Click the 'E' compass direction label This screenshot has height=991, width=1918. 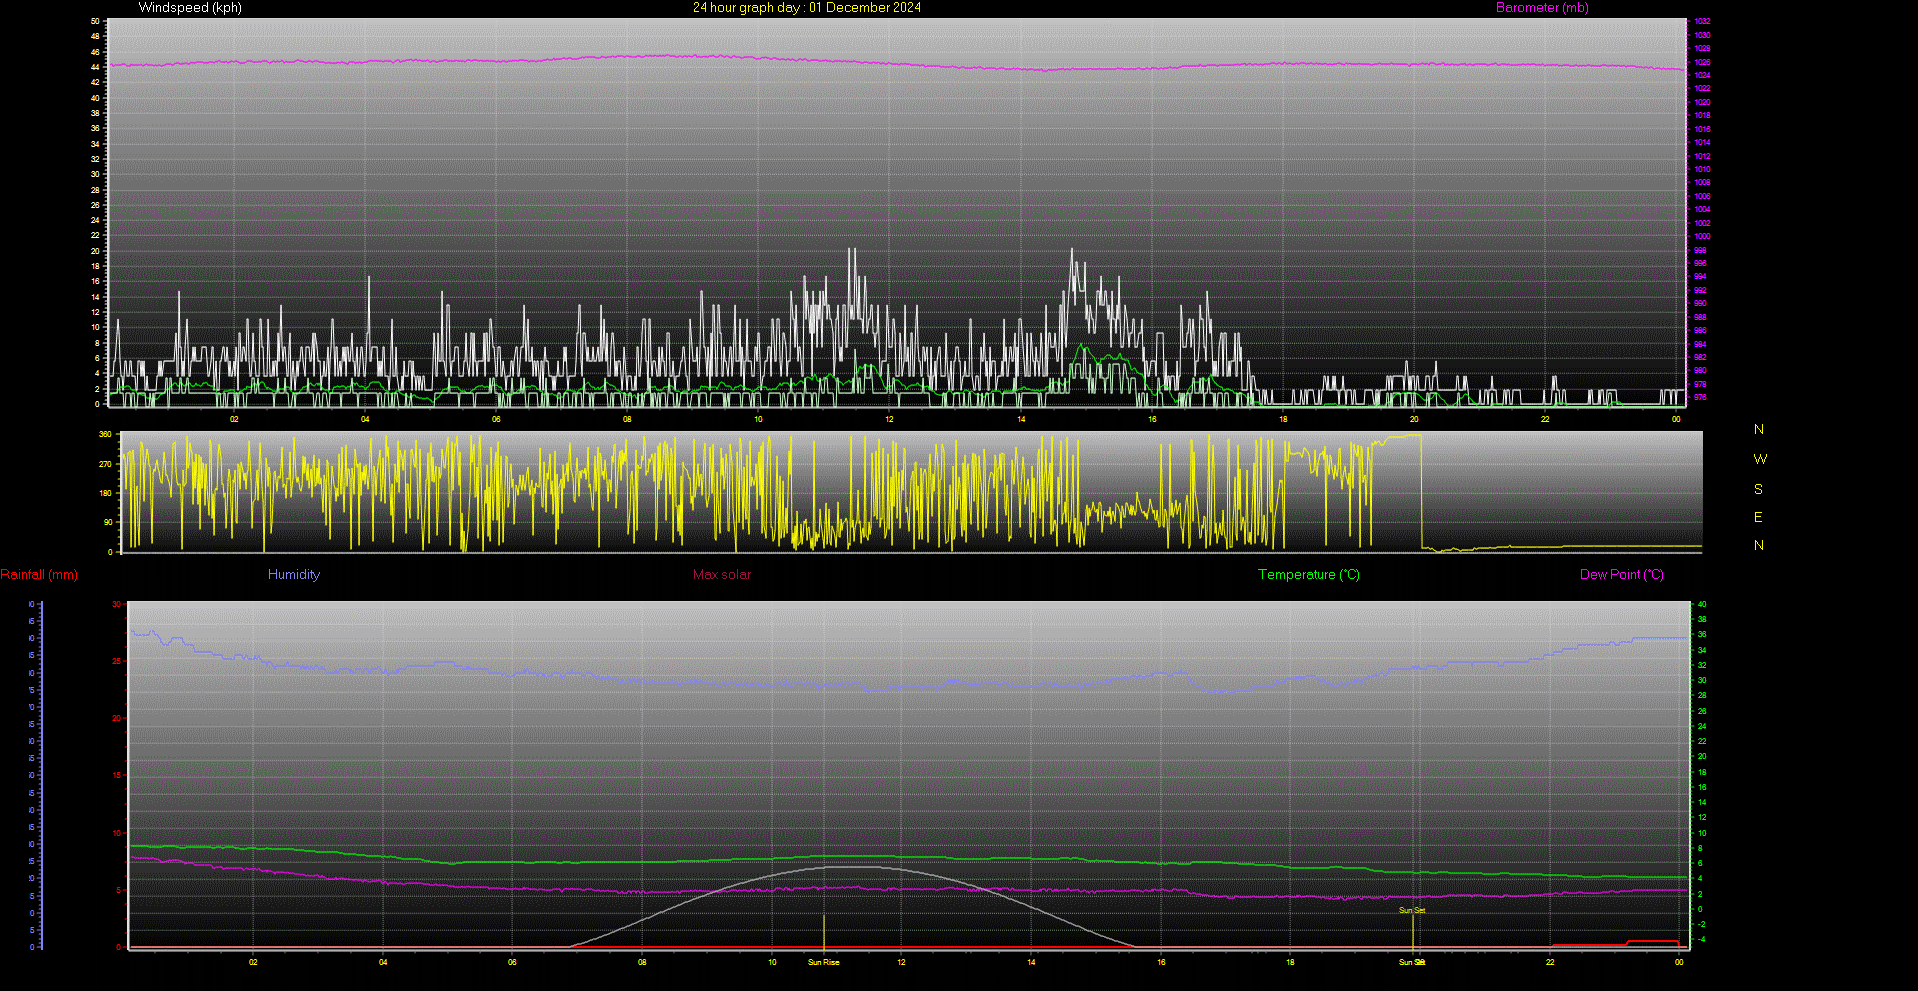[1758, 518]
